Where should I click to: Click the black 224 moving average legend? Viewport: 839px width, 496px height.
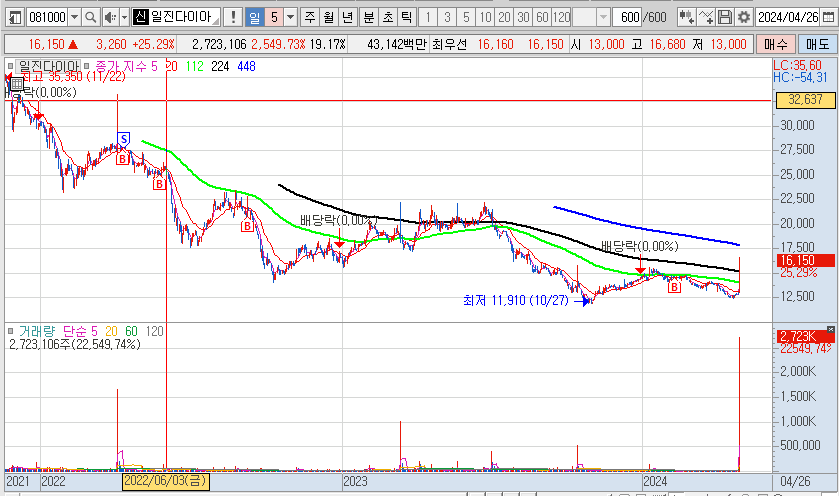click(x=220, y=66)
